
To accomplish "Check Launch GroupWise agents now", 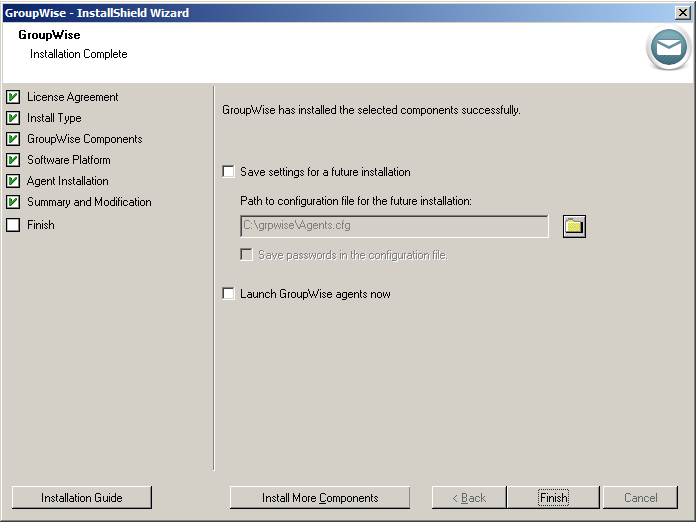I will (229, 294).
